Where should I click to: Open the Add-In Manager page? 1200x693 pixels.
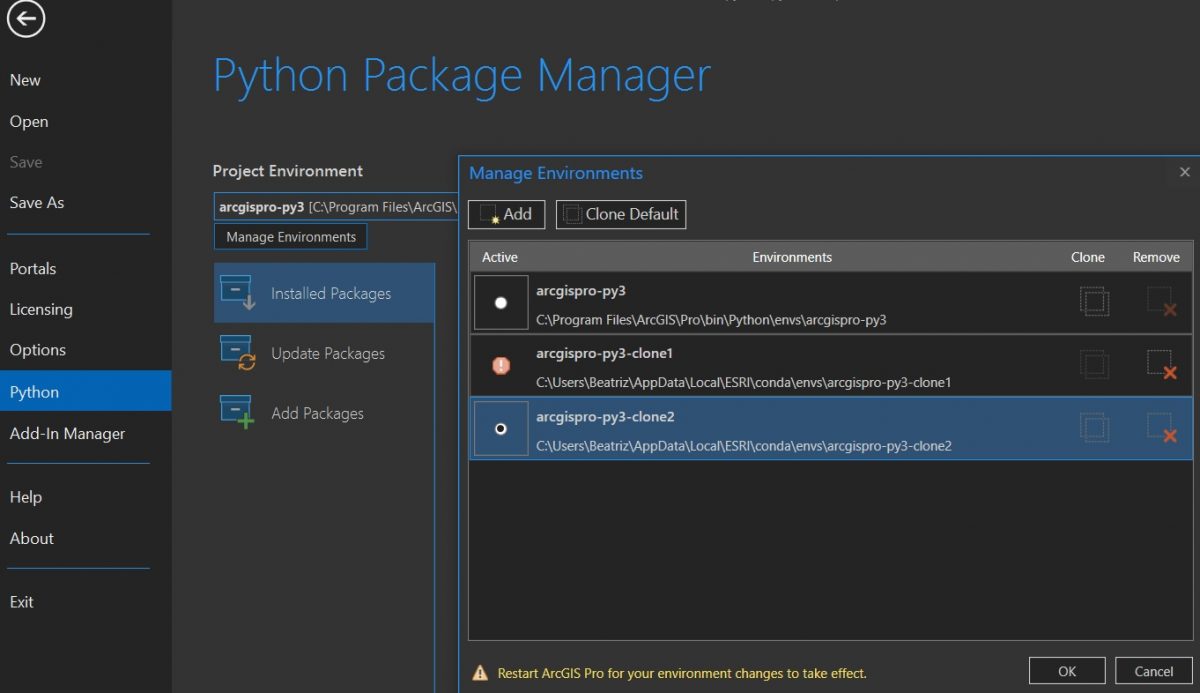[67, 433]
